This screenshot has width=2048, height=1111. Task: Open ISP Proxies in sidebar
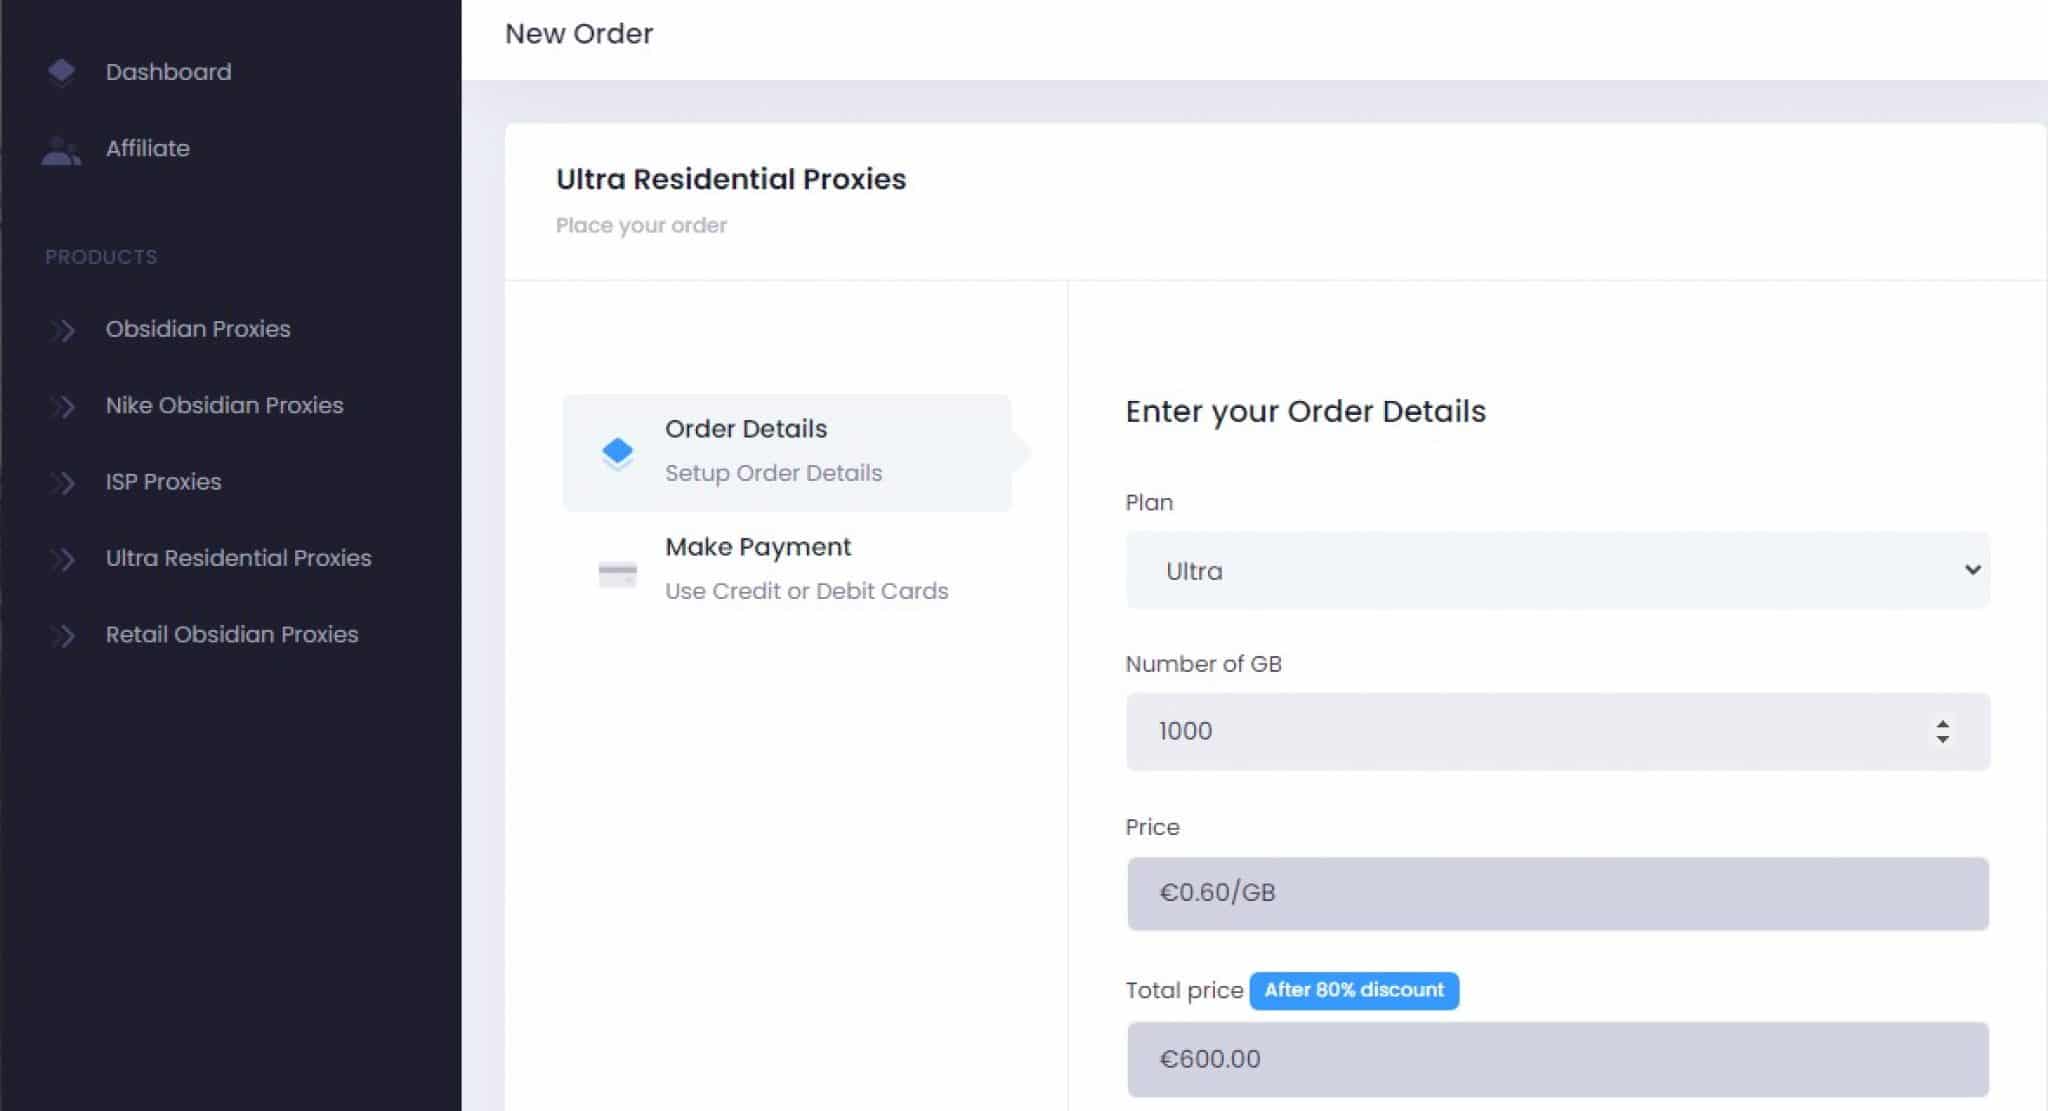tap(163, 481)
